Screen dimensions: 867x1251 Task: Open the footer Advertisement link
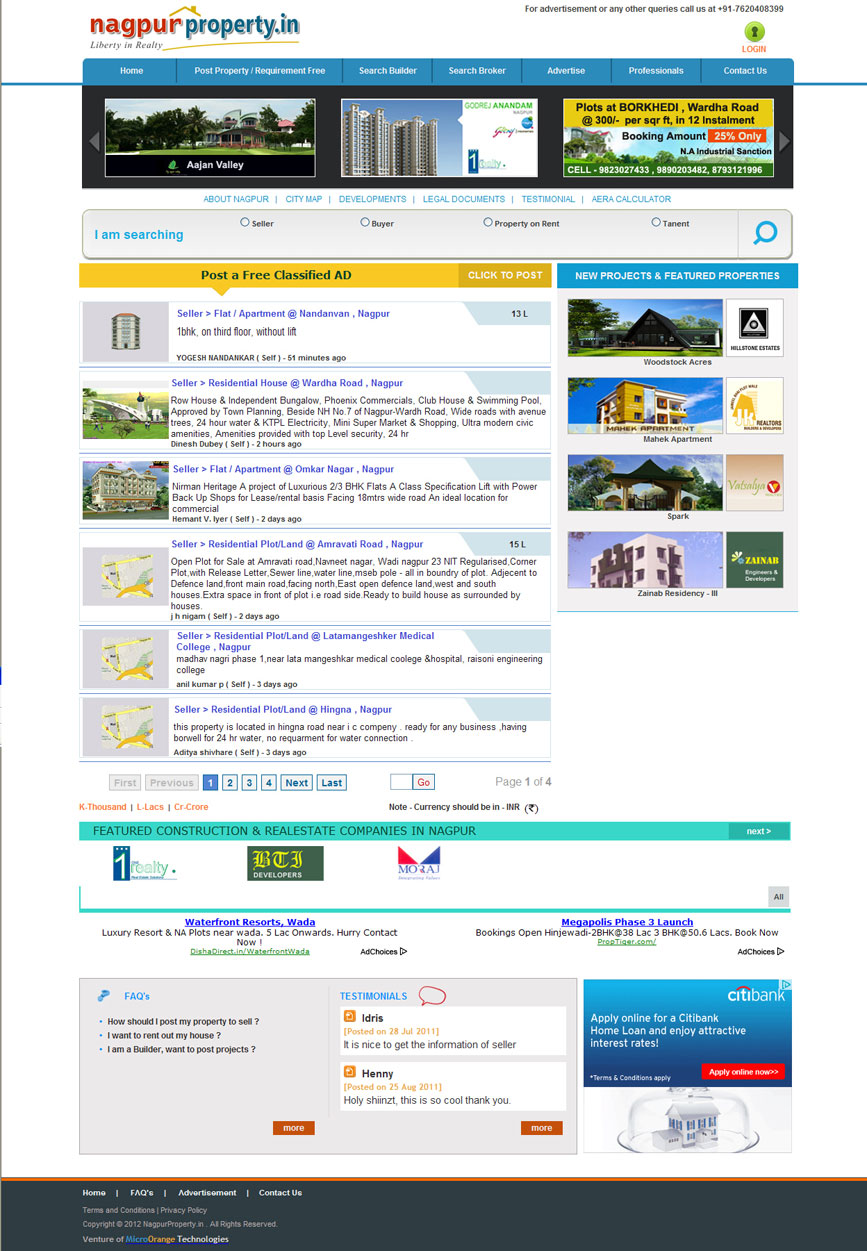coord(207,1193)
